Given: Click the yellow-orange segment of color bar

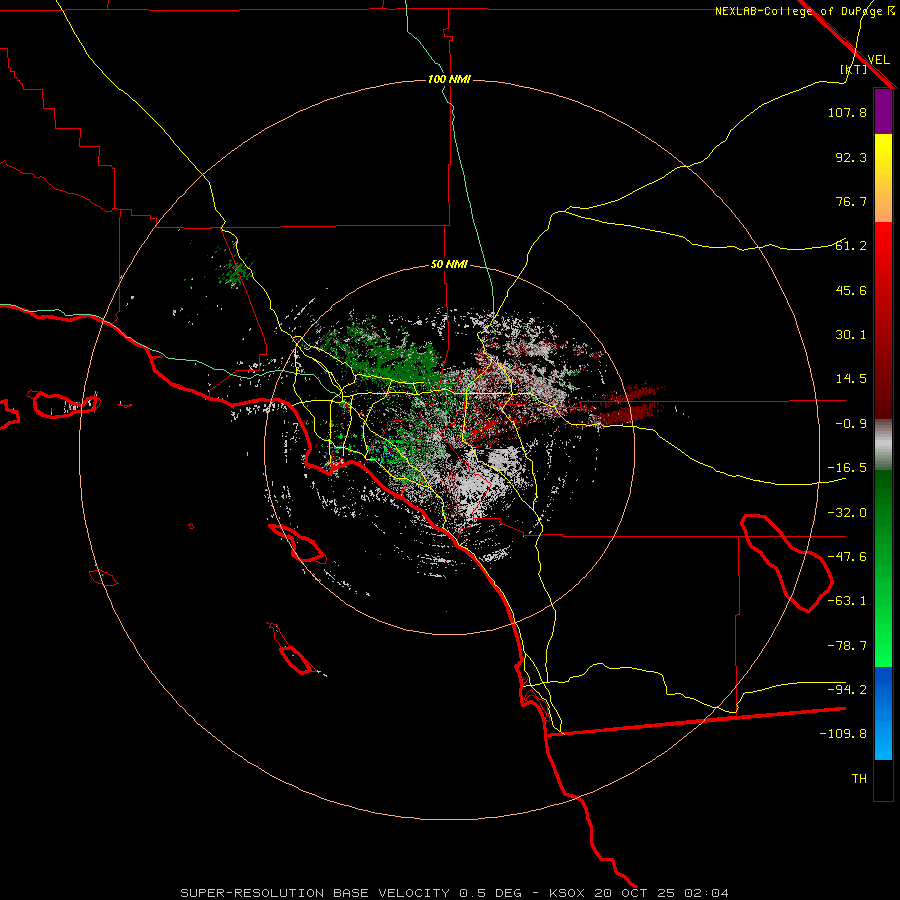Looking at the screenshot, I should (x=883, y=178).
